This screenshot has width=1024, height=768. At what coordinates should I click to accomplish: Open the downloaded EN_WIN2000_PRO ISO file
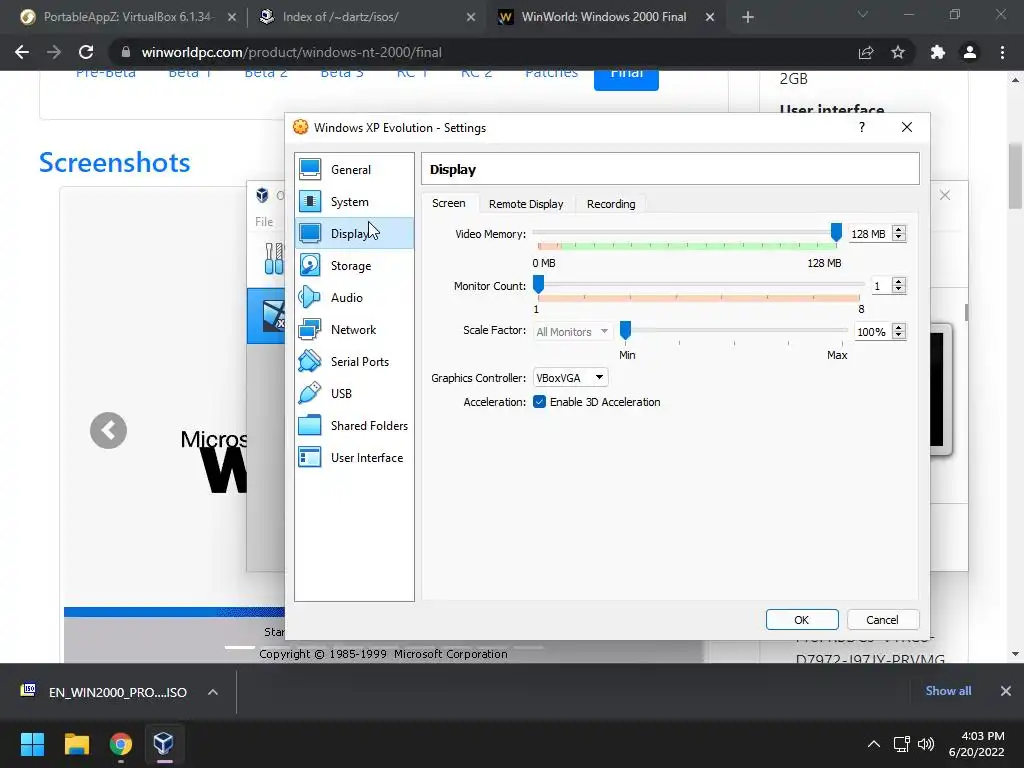click(x=104, y=692)
